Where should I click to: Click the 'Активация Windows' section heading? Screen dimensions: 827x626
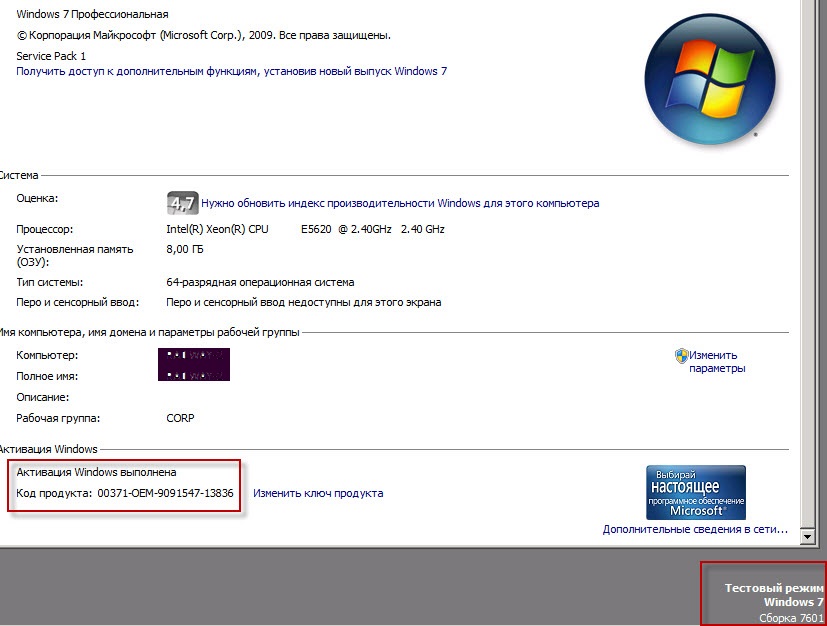pyautogui.click(x=49, y=449)
